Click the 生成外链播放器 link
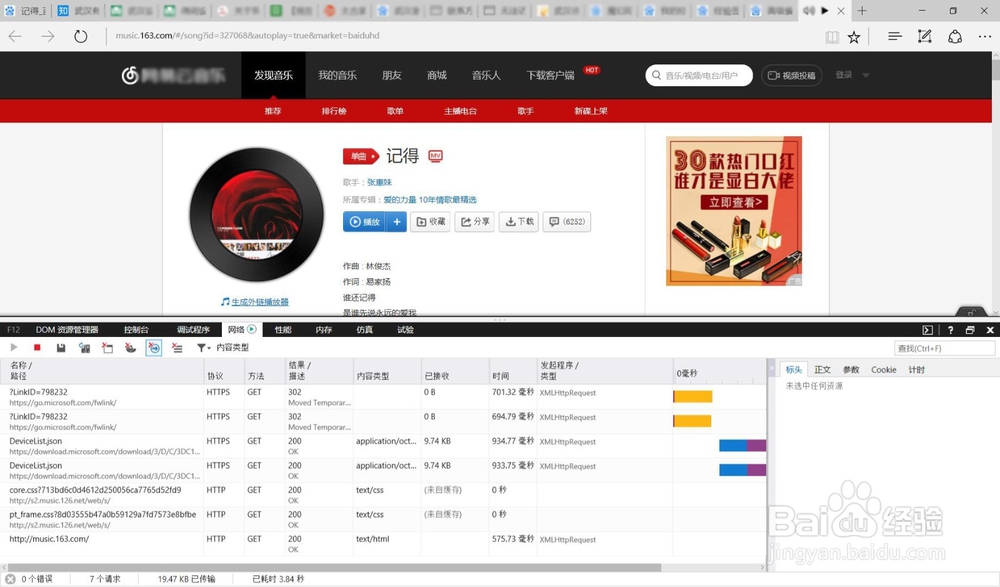This screenshot has width=1000, height=587. point(260,302)
